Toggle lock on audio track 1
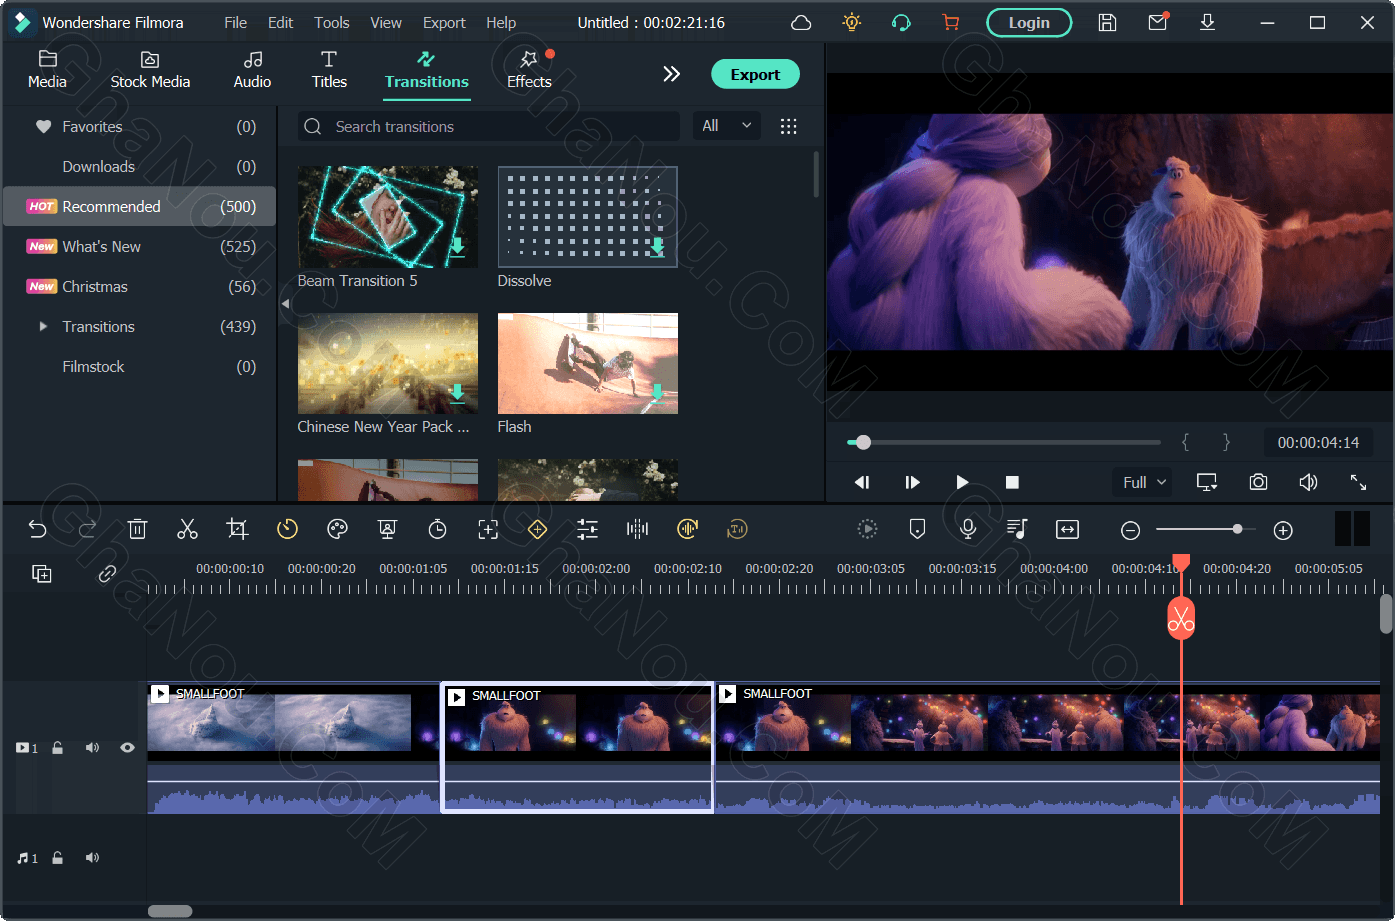The width and height of the screenshot is (1395, 921). pyautogui.click(x=58, y=858)
